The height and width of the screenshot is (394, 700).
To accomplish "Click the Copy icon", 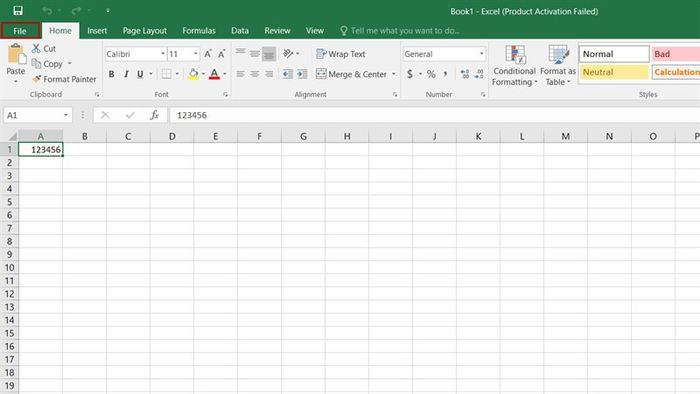I will pos(36,63).
